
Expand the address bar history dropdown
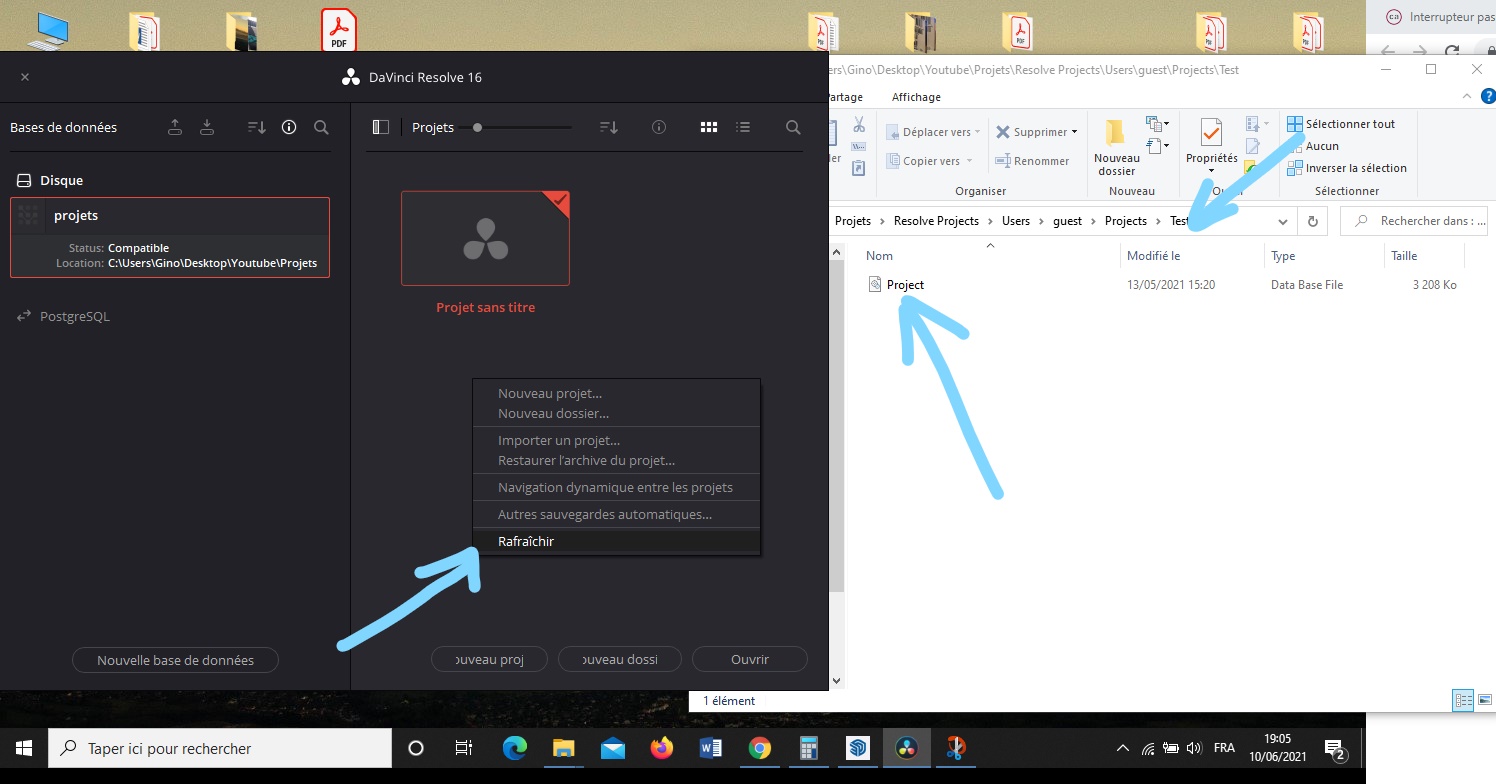click(1282, 221)
